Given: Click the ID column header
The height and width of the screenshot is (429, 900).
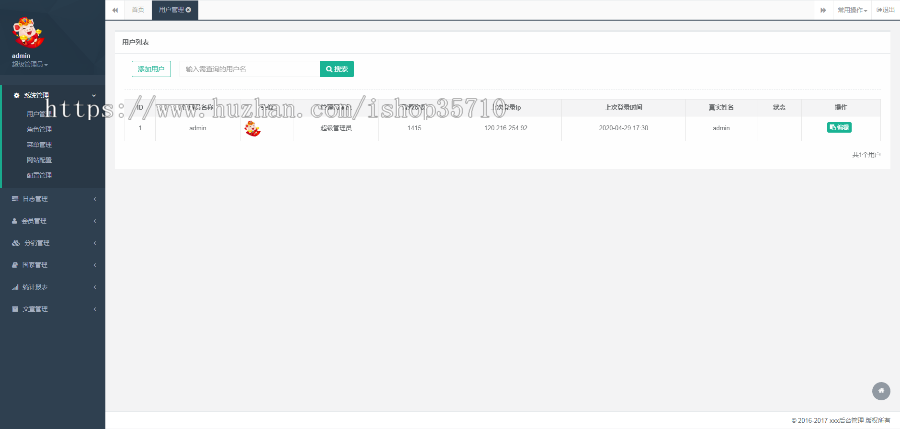Looking at the screenshot, I should 140,107.
